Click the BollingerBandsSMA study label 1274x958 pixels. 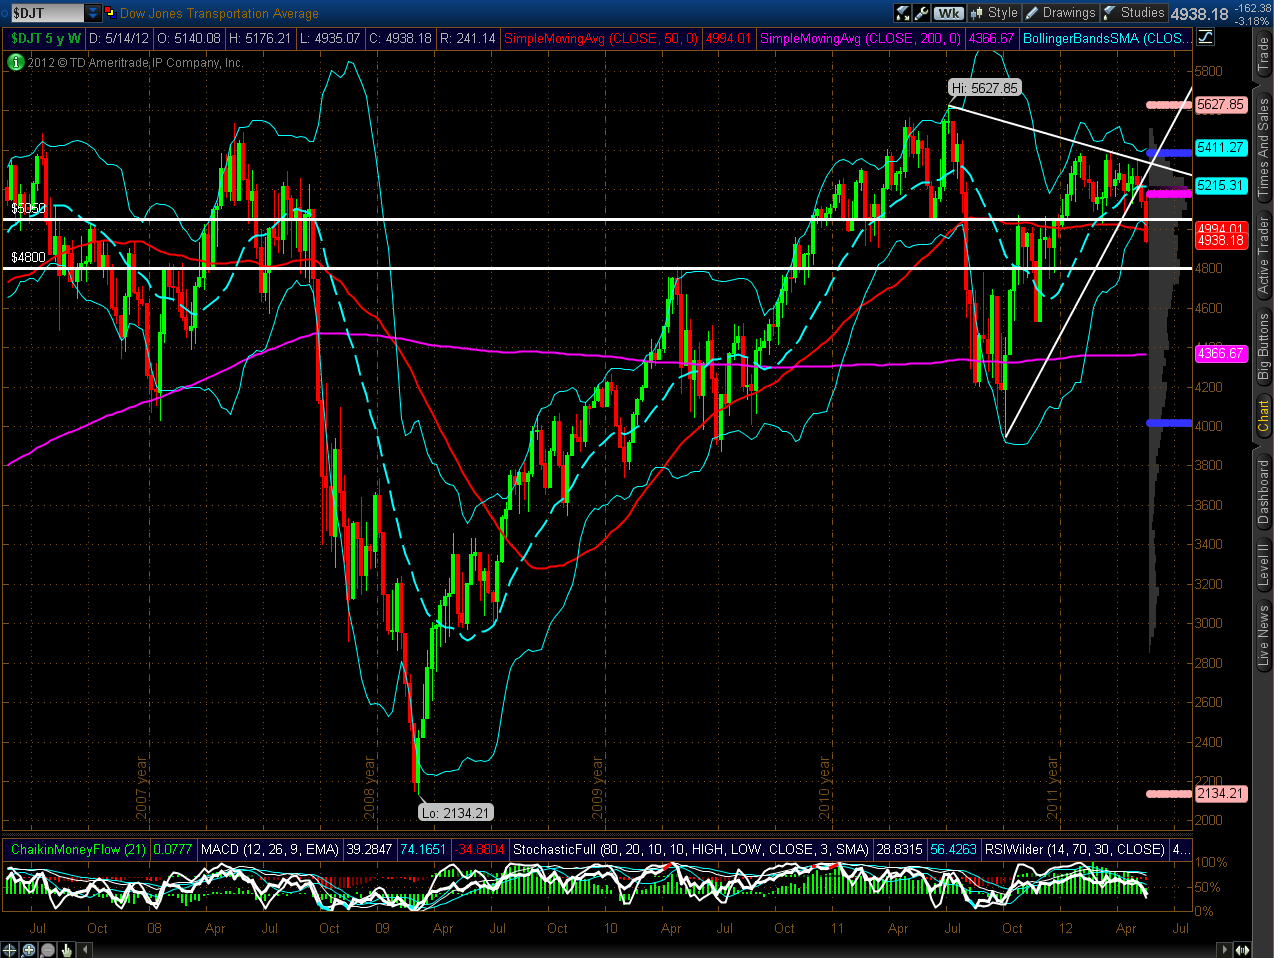[1106, 38]
